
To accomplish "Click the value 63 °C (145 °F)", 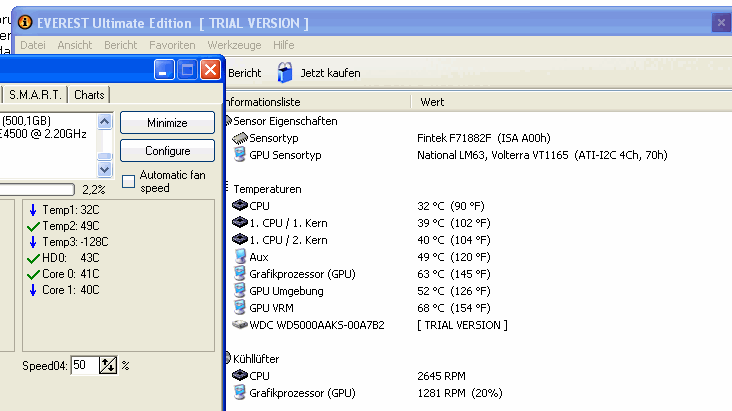I will (454, 274).
